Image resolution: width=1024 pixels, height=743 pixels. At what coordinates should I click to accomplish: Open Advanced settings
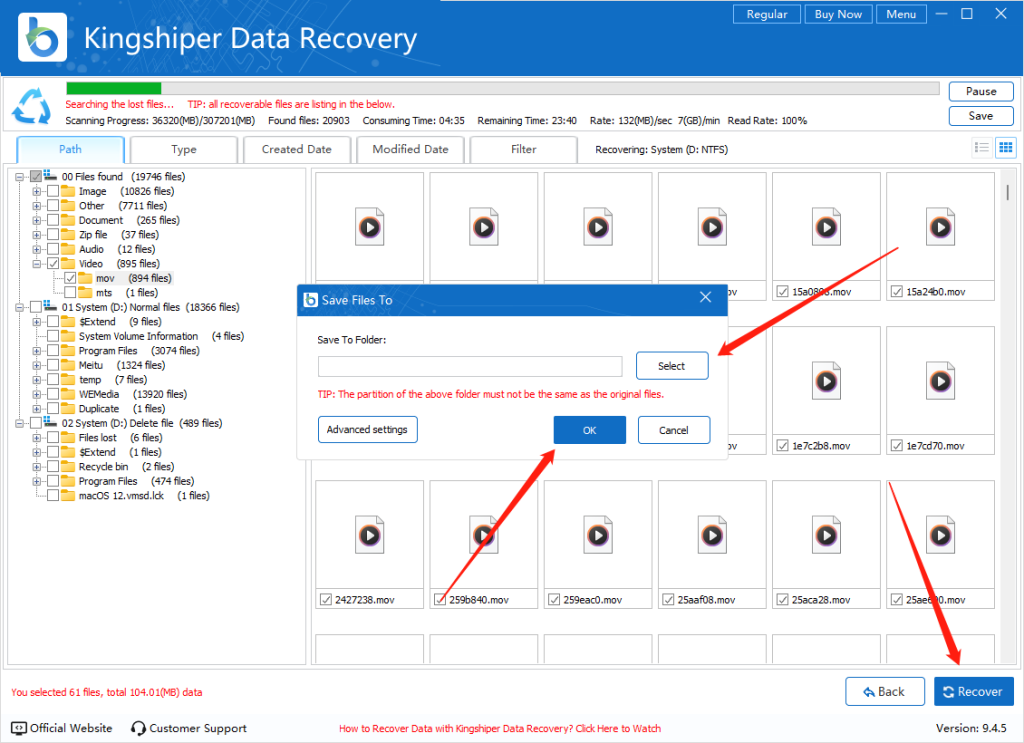(x=367, y=430)
